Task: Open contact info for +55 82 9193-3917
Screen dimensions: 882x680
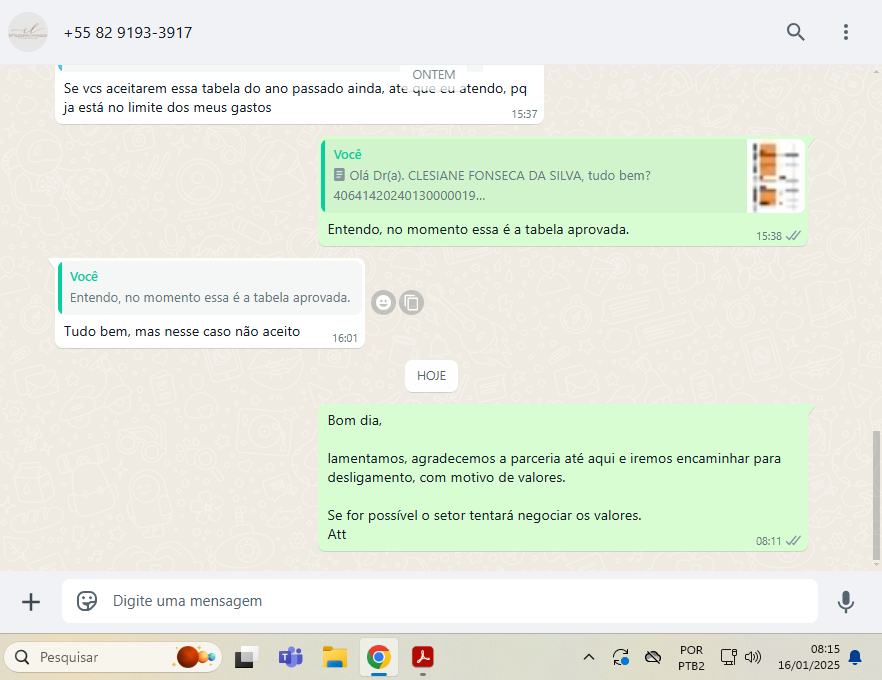Action: click(x=128, y=33)
